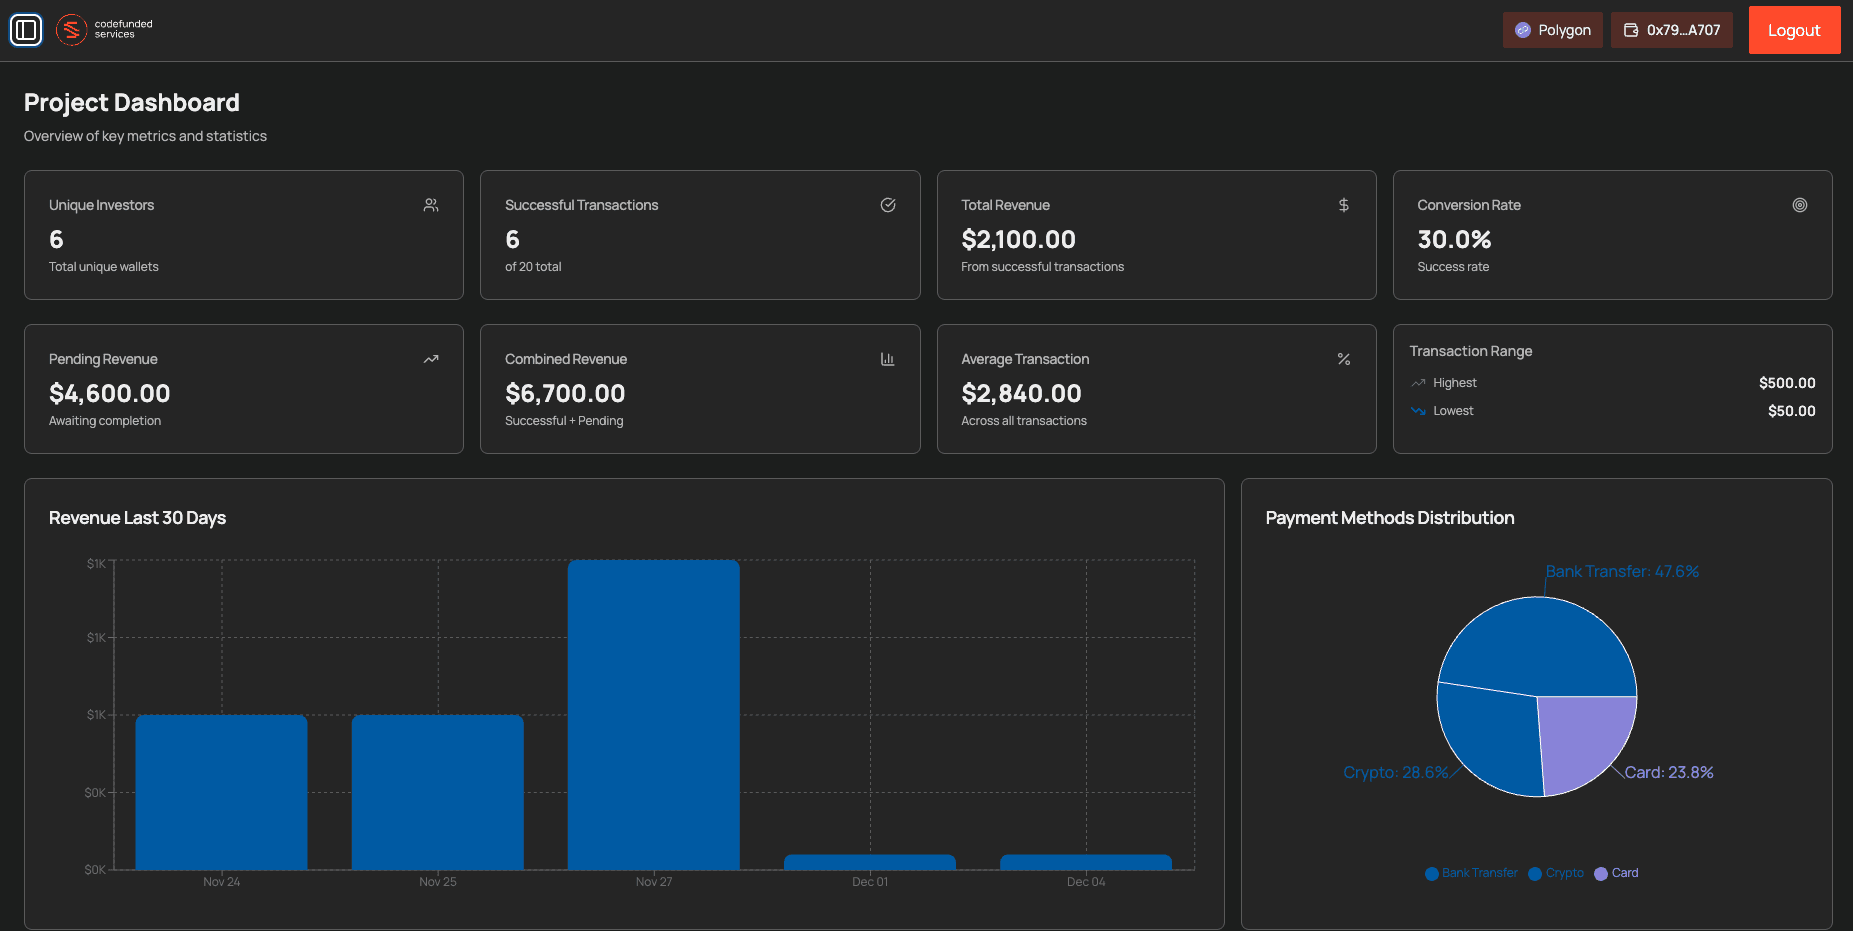Select the Conversion Rate target icon

[1800, 205]
